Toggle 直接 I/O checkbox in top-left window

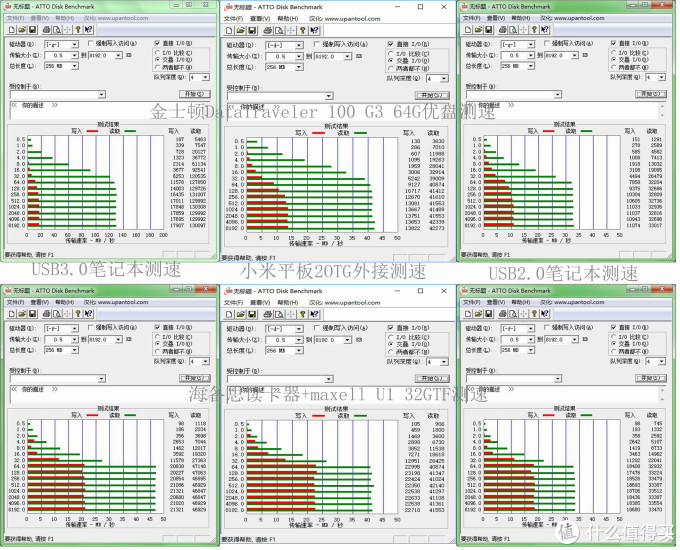click(157, 43)
